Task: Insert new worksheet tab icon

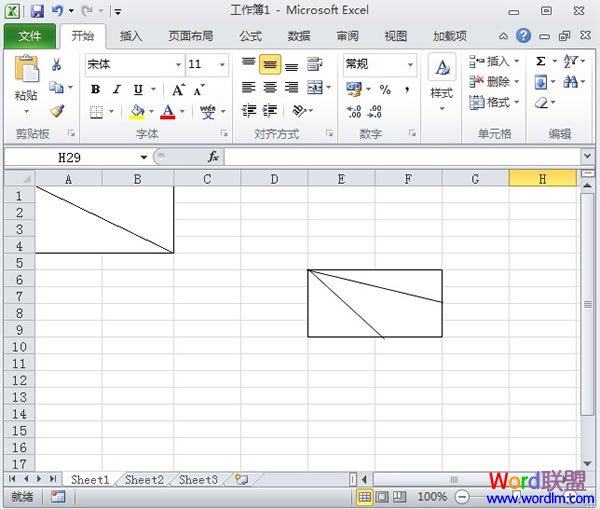Action: 241,480
